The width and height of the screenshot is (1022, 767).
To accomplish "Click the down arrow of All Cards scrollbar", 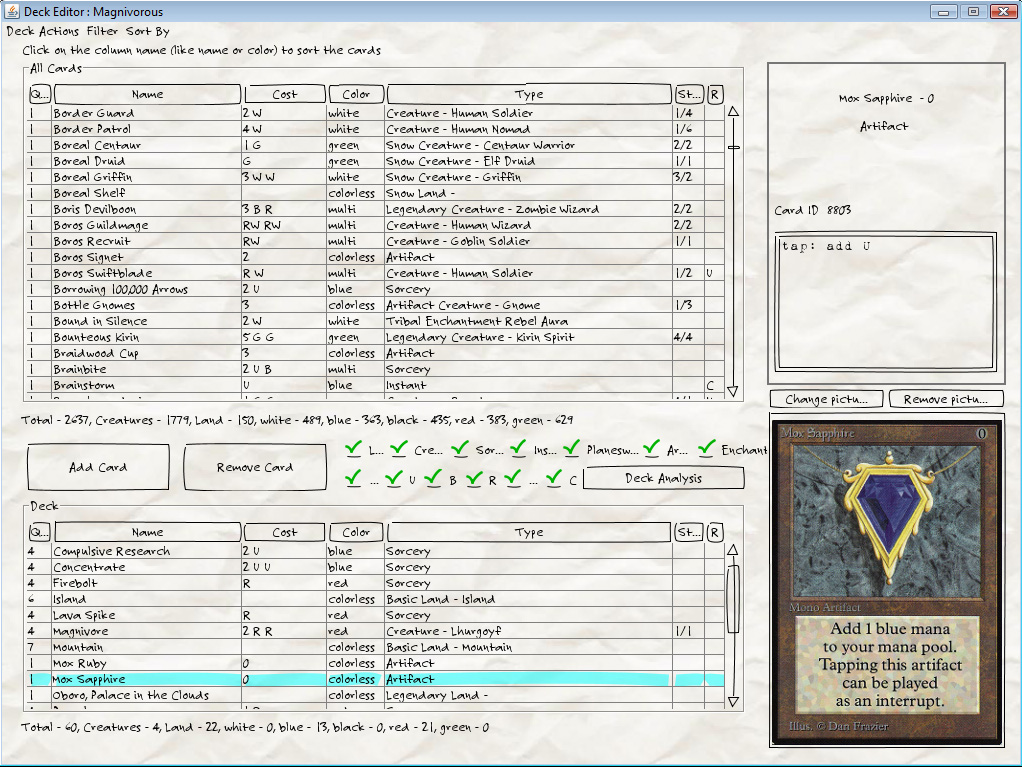I will [x=733, y=391].
